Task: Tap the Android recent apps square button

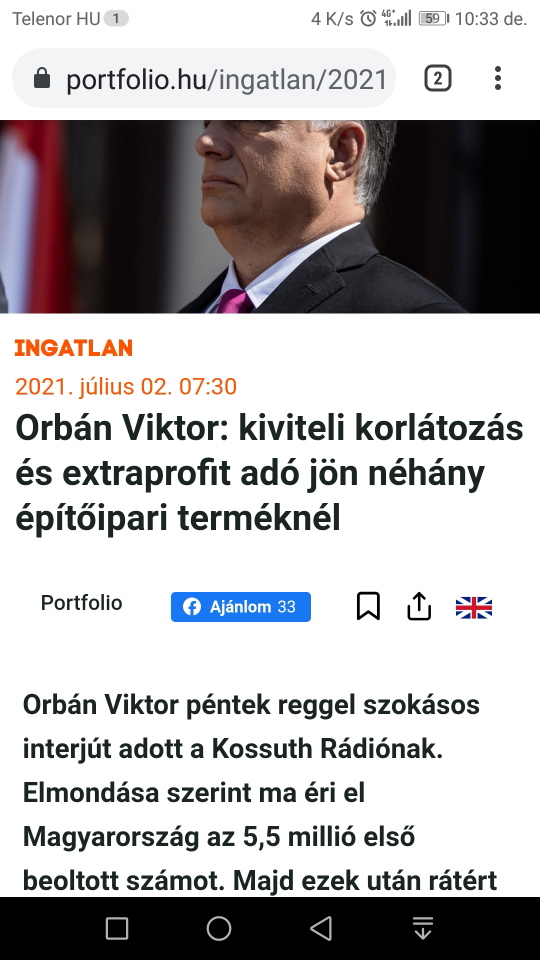Action: 117,928
